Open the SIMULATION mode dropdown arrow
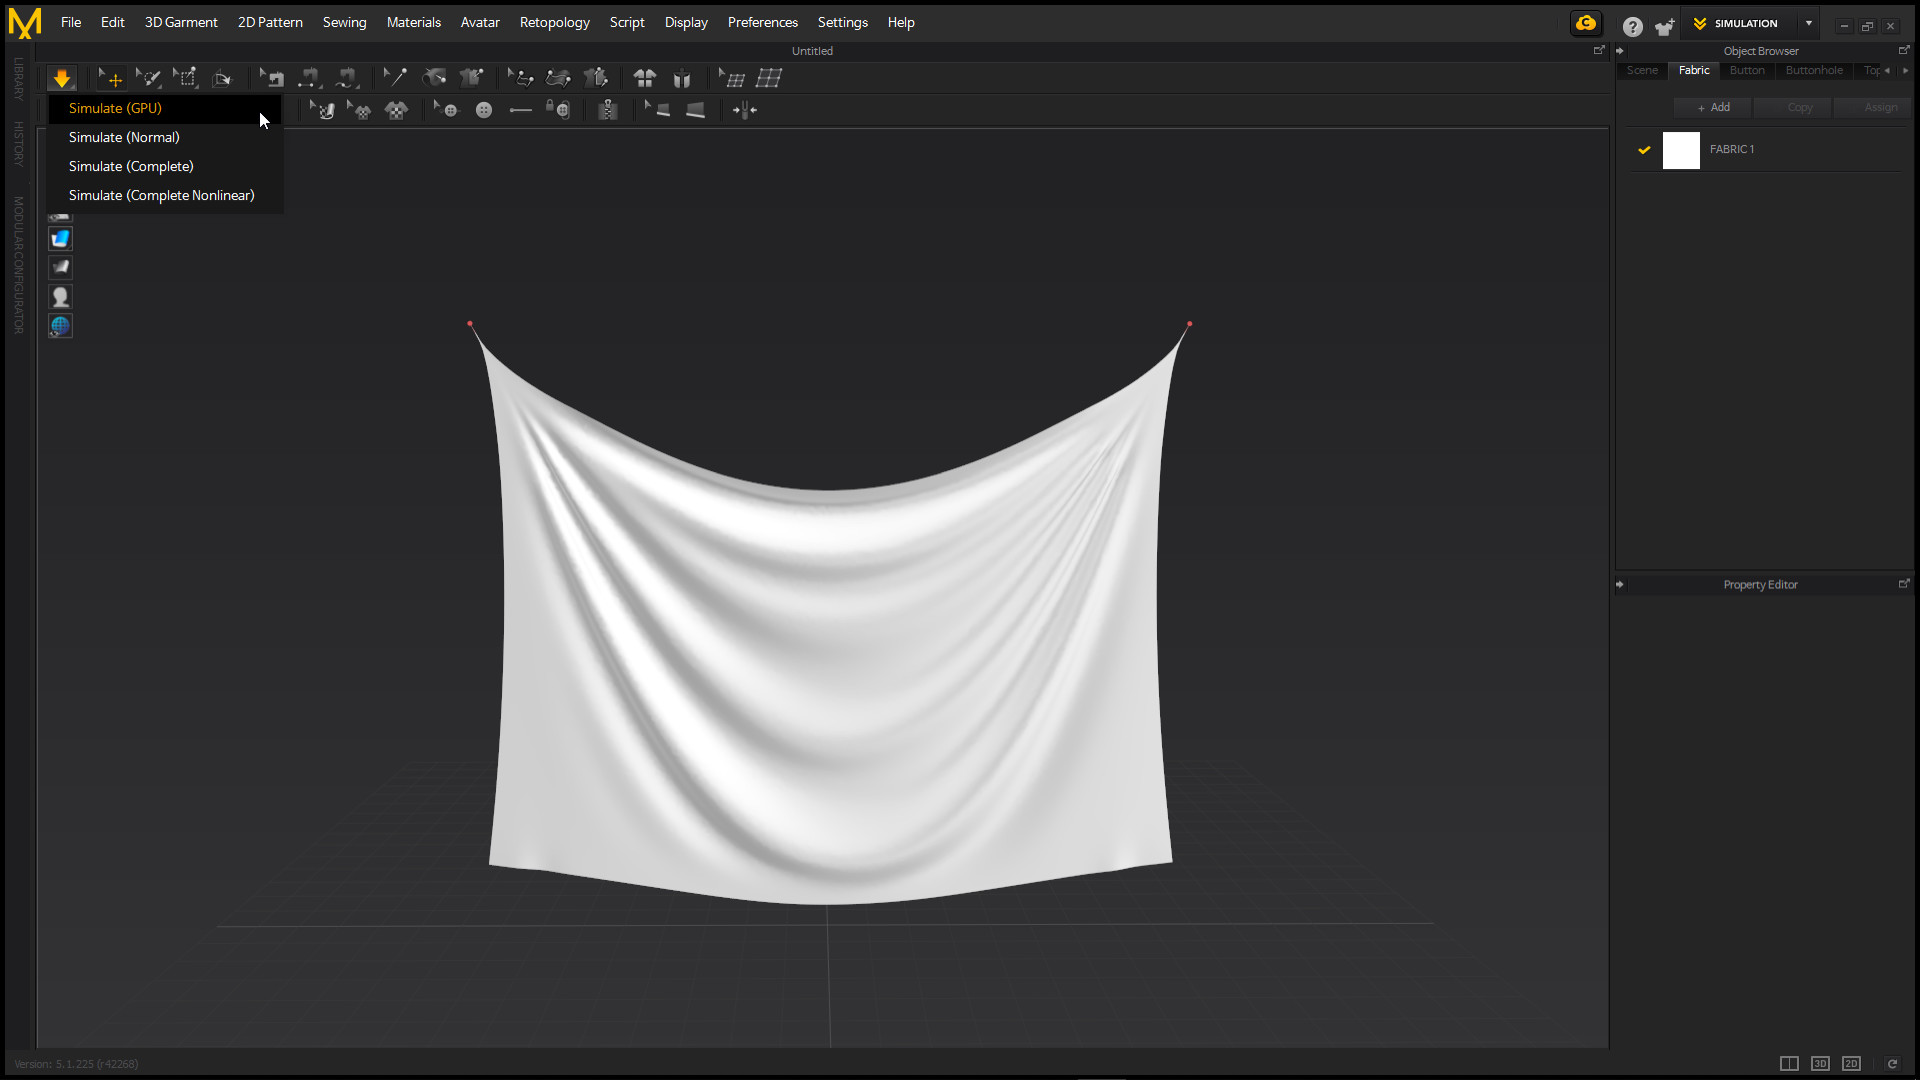1920x1080 pixels. coord(1809,23)
